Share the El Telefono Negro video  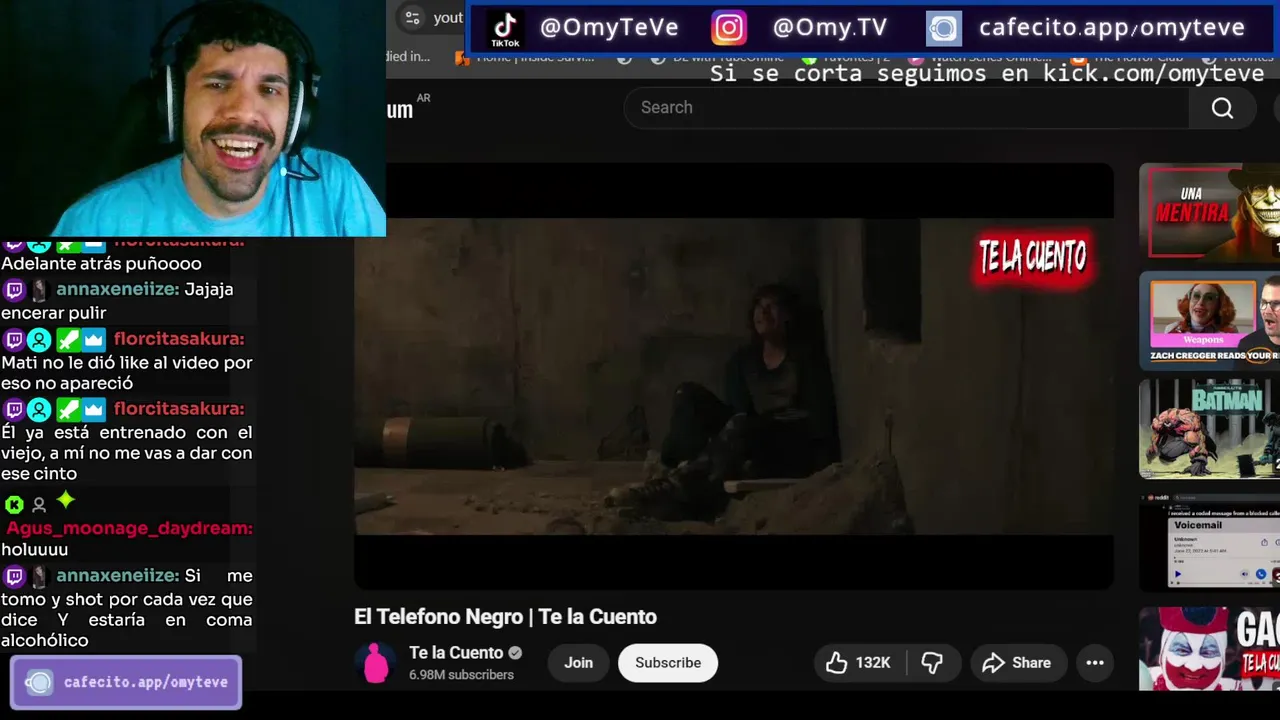[x=1017, y=663]
